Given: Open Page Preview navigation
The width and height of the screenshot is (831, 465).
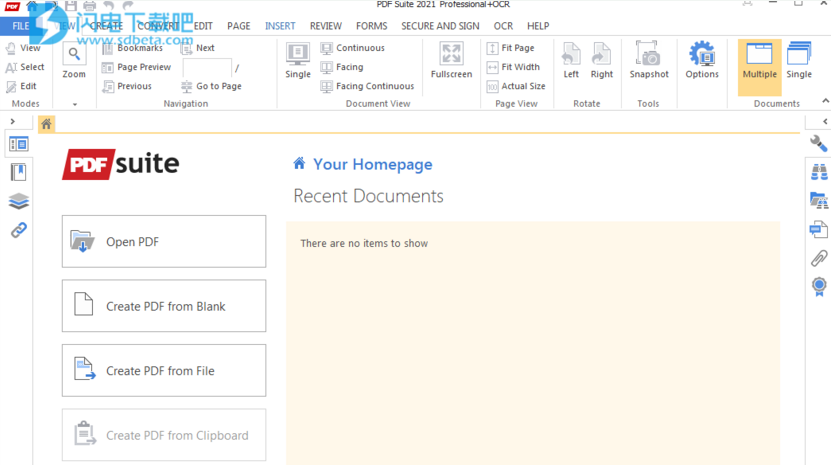Looking at the screenshot, I should (137, 67).
